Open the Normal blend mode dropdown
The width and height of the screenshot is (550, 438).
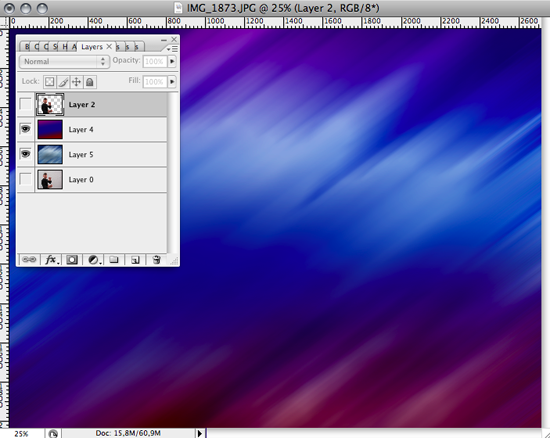(x=64, y=62)
